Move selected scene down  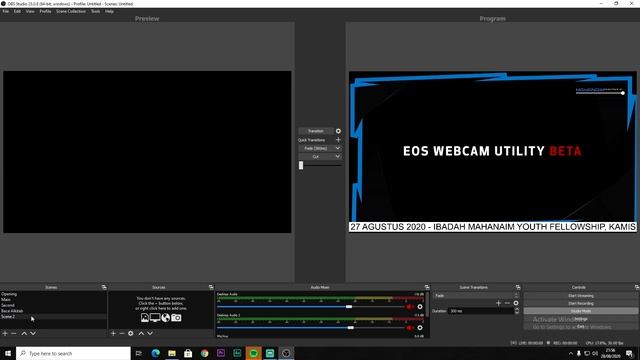tap(33, 333)
